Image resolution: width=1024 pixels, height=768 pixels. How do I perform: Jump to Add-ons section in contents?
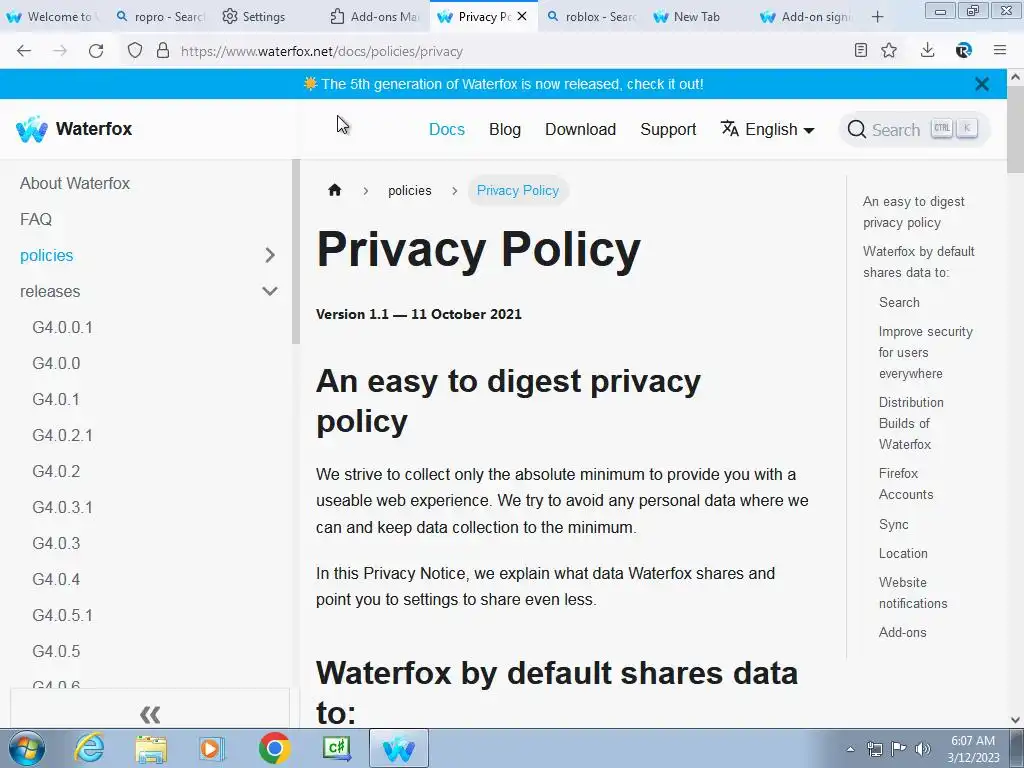tap(903, 632)
